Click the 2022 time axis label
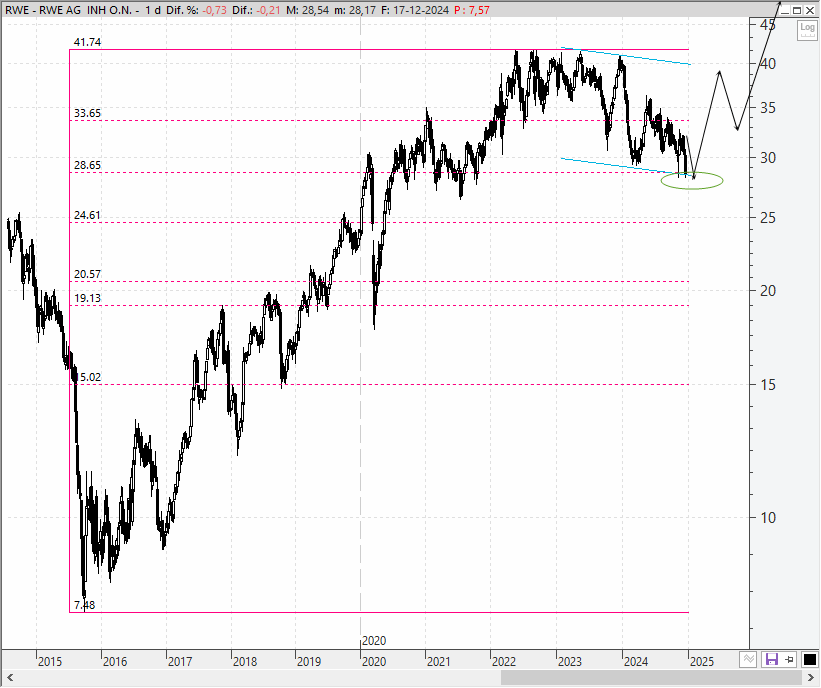 coord(504,662)
